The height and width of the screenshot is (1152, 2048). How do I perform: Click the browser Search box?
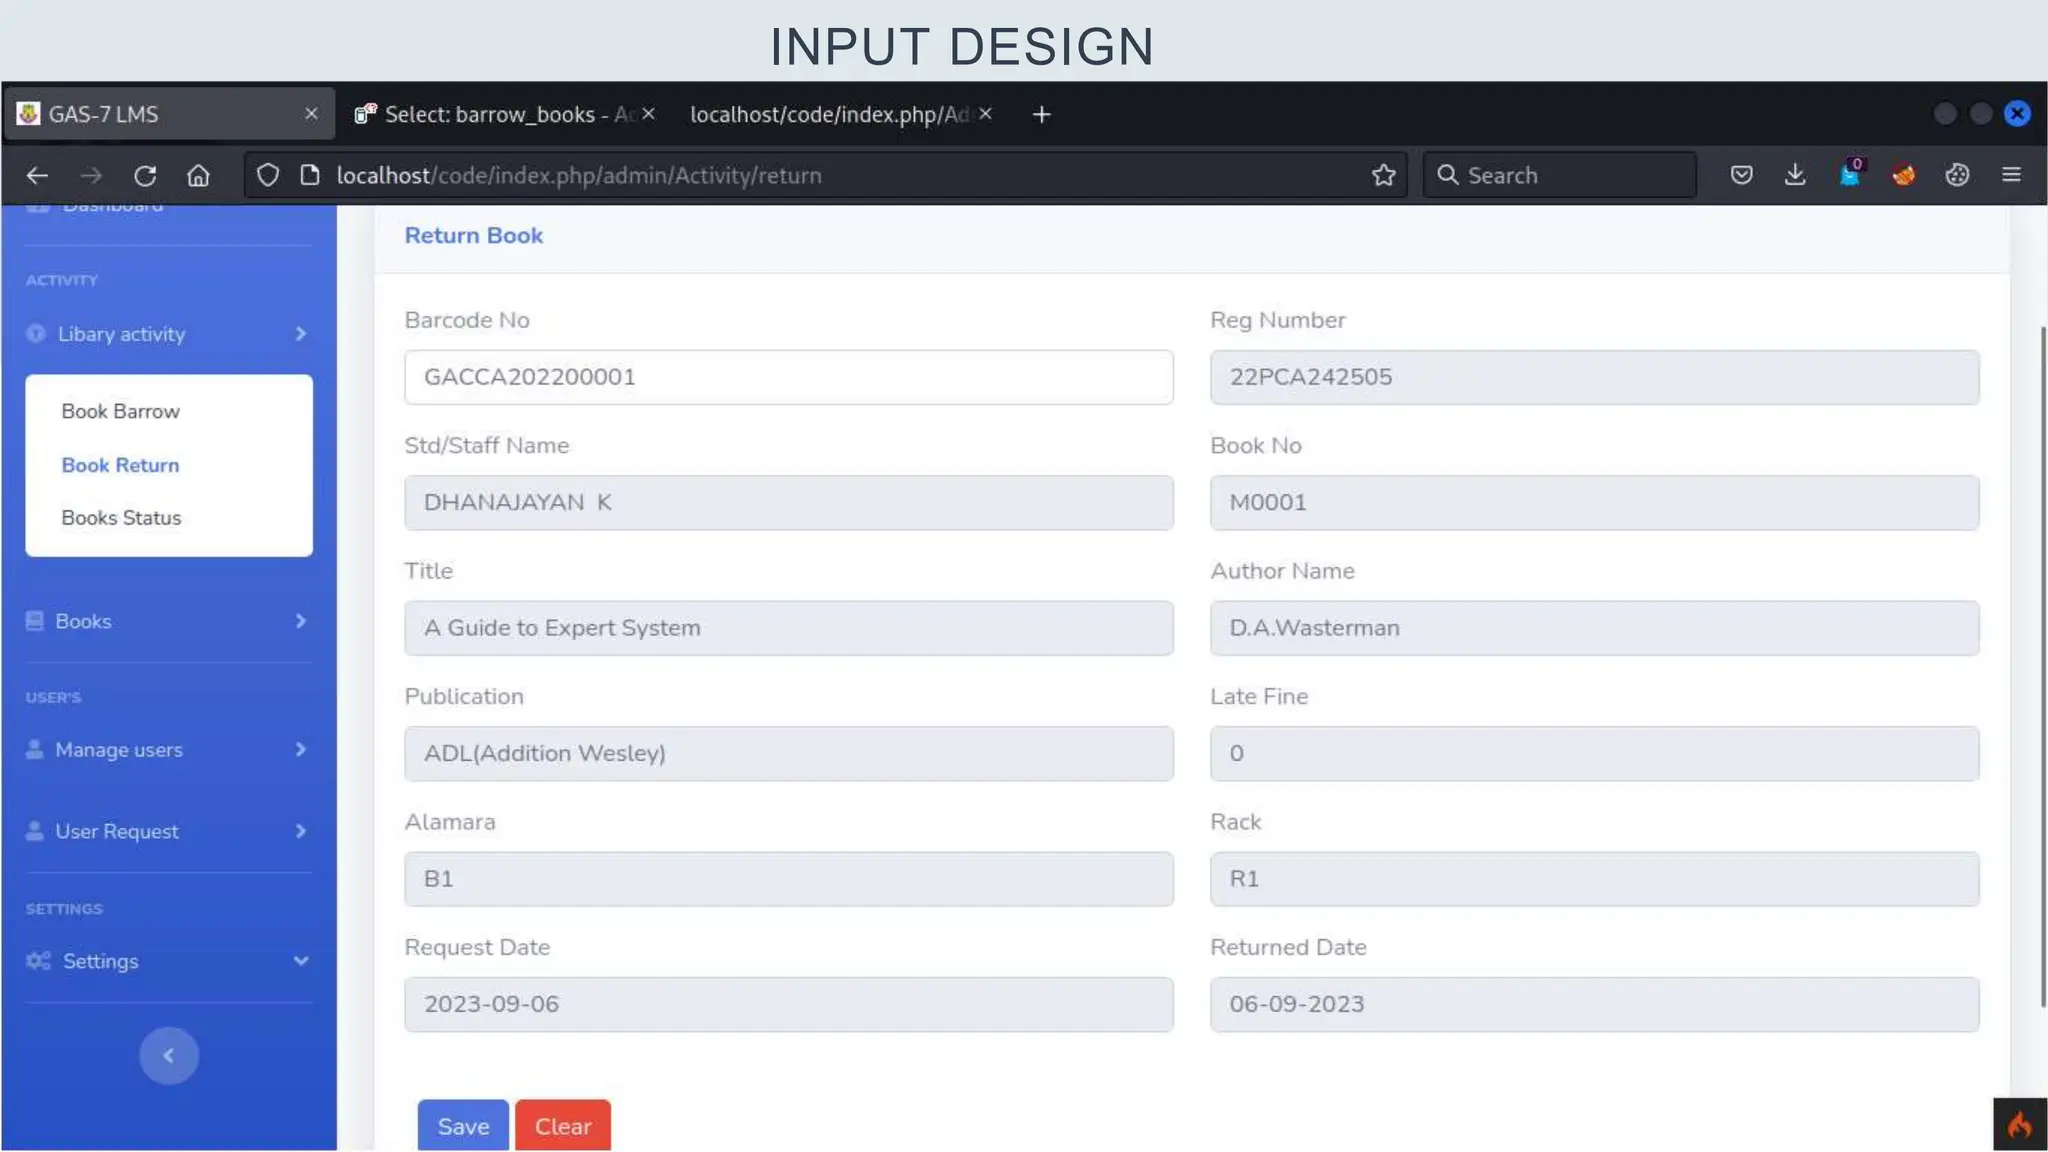[1560, 175]
